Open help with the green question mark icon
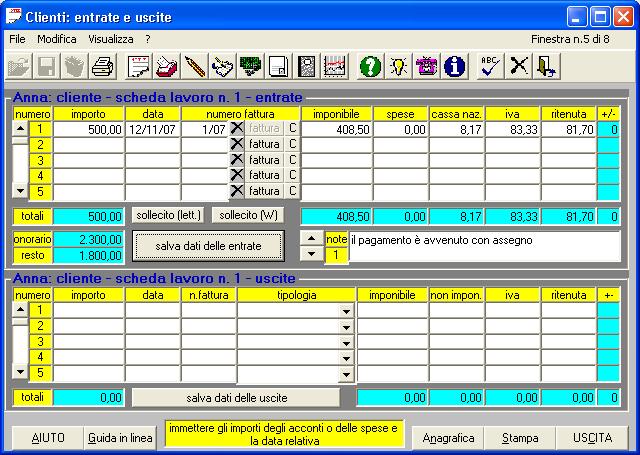 coord(370,67)
